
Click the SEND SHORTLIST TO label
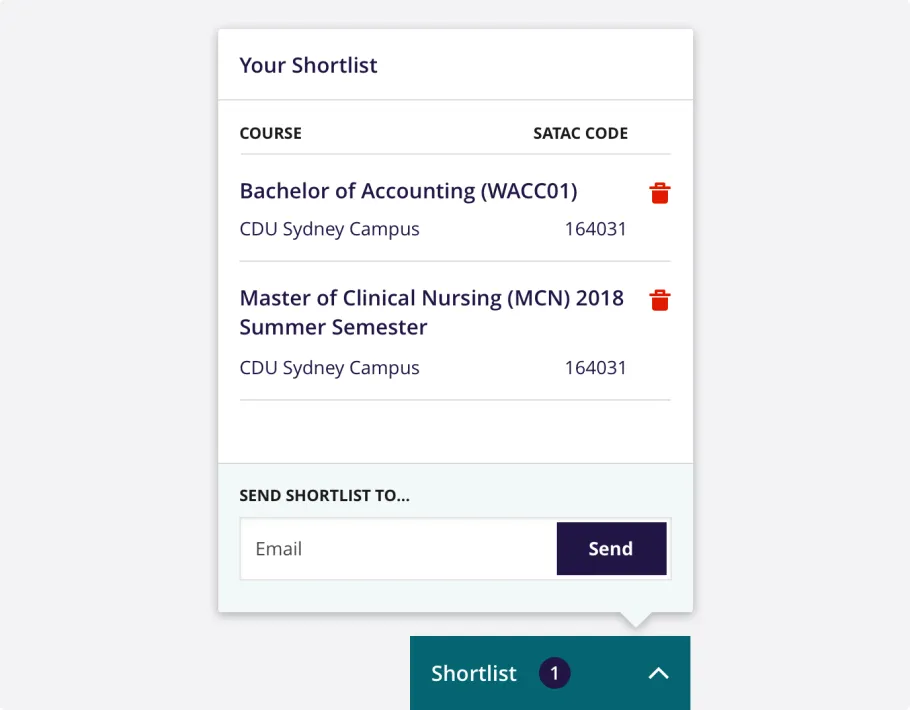[x=324, y=495]
